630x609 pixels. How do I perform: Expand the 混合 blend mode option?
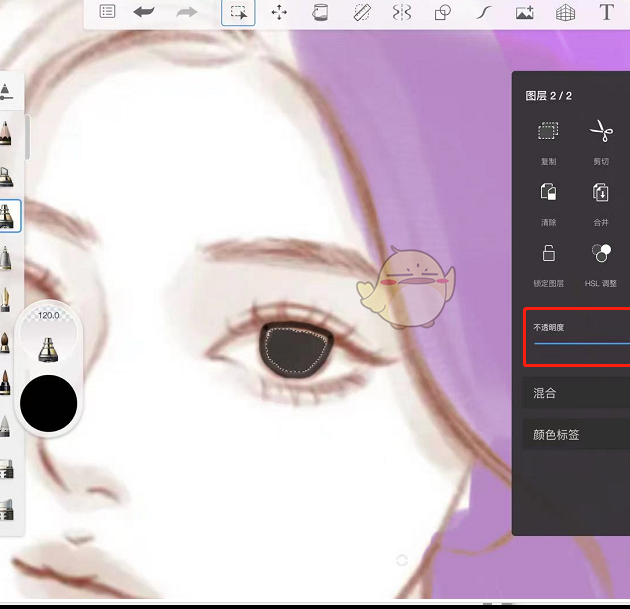tap(576, 393)
